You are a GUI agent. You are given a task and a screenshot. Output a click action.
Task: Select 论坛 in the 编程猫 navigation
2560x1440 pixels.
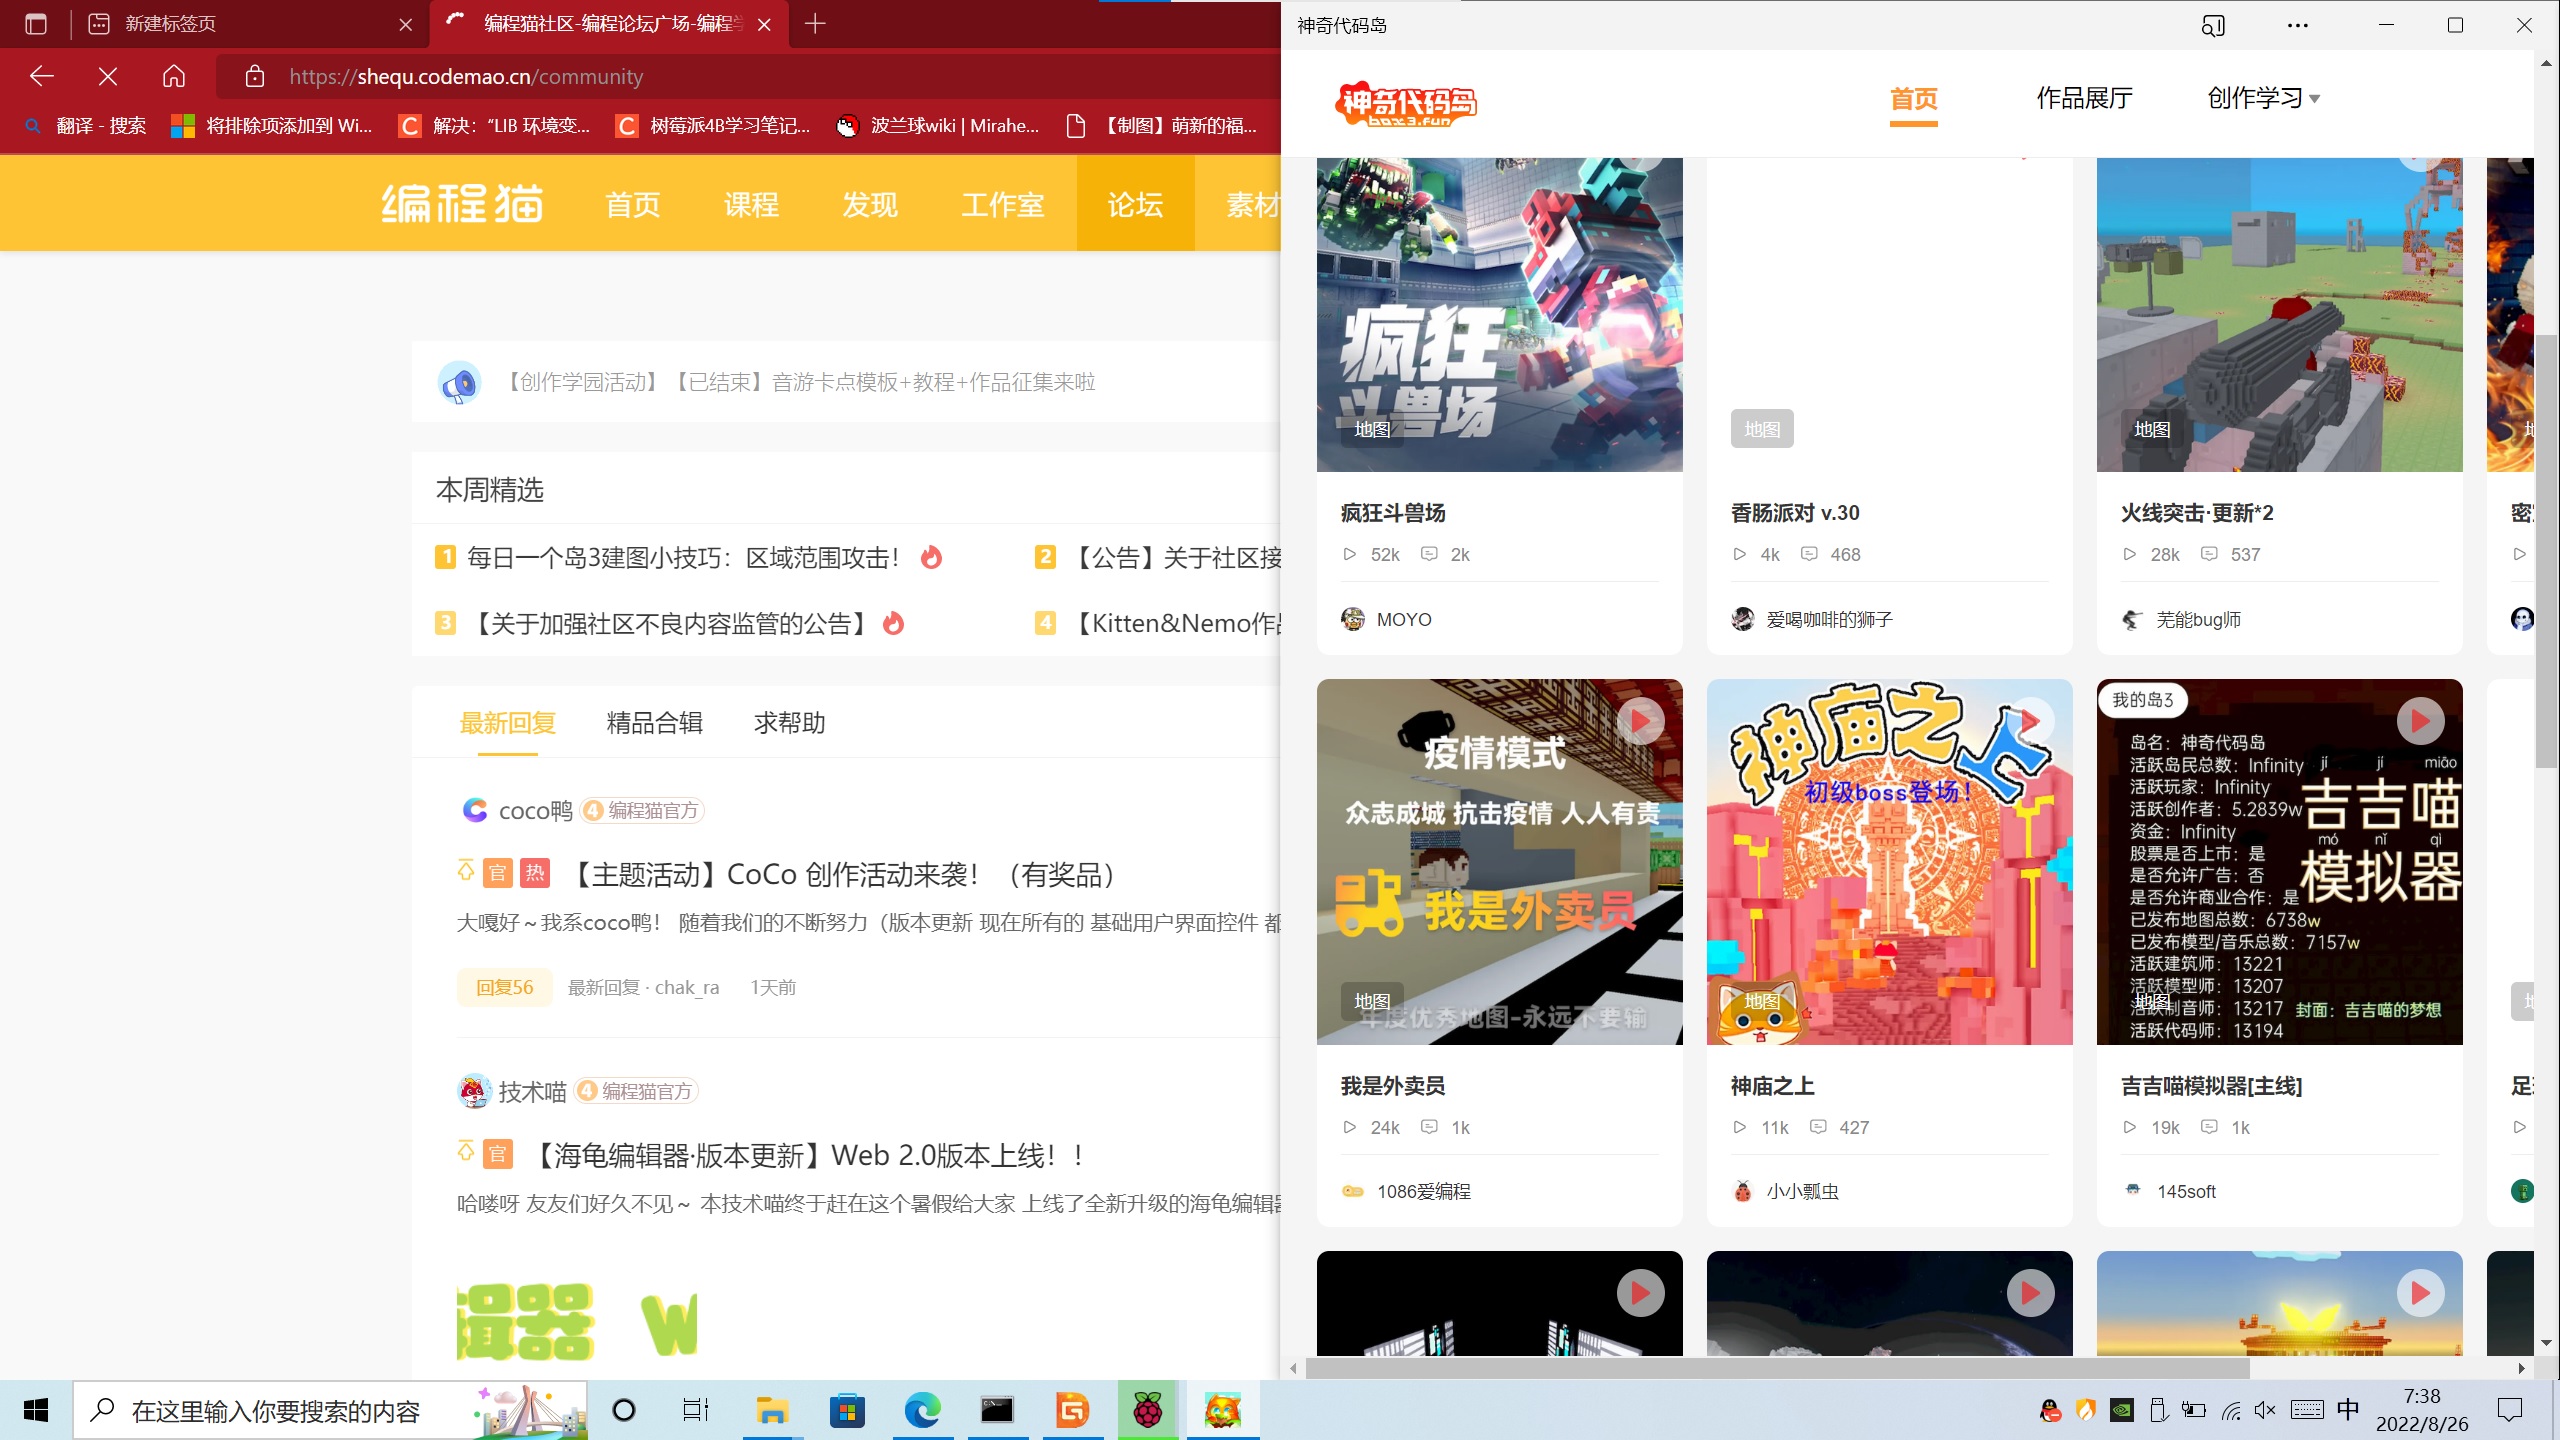(x=1135, y=205)
